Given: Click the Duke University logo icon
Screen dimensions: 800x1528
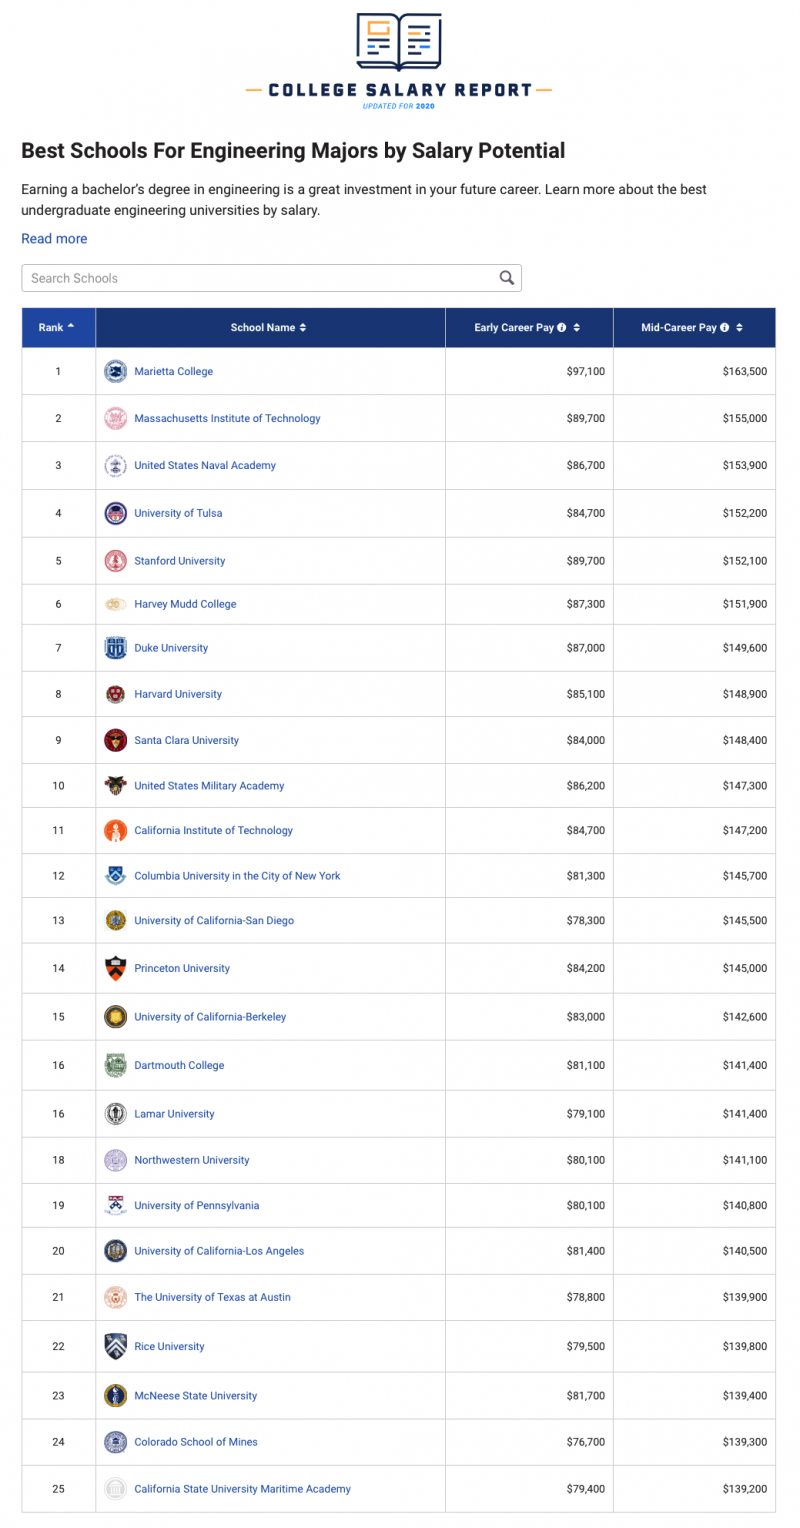Looking at the screenshot, I should pyautogui.click(x=115, y=648).
